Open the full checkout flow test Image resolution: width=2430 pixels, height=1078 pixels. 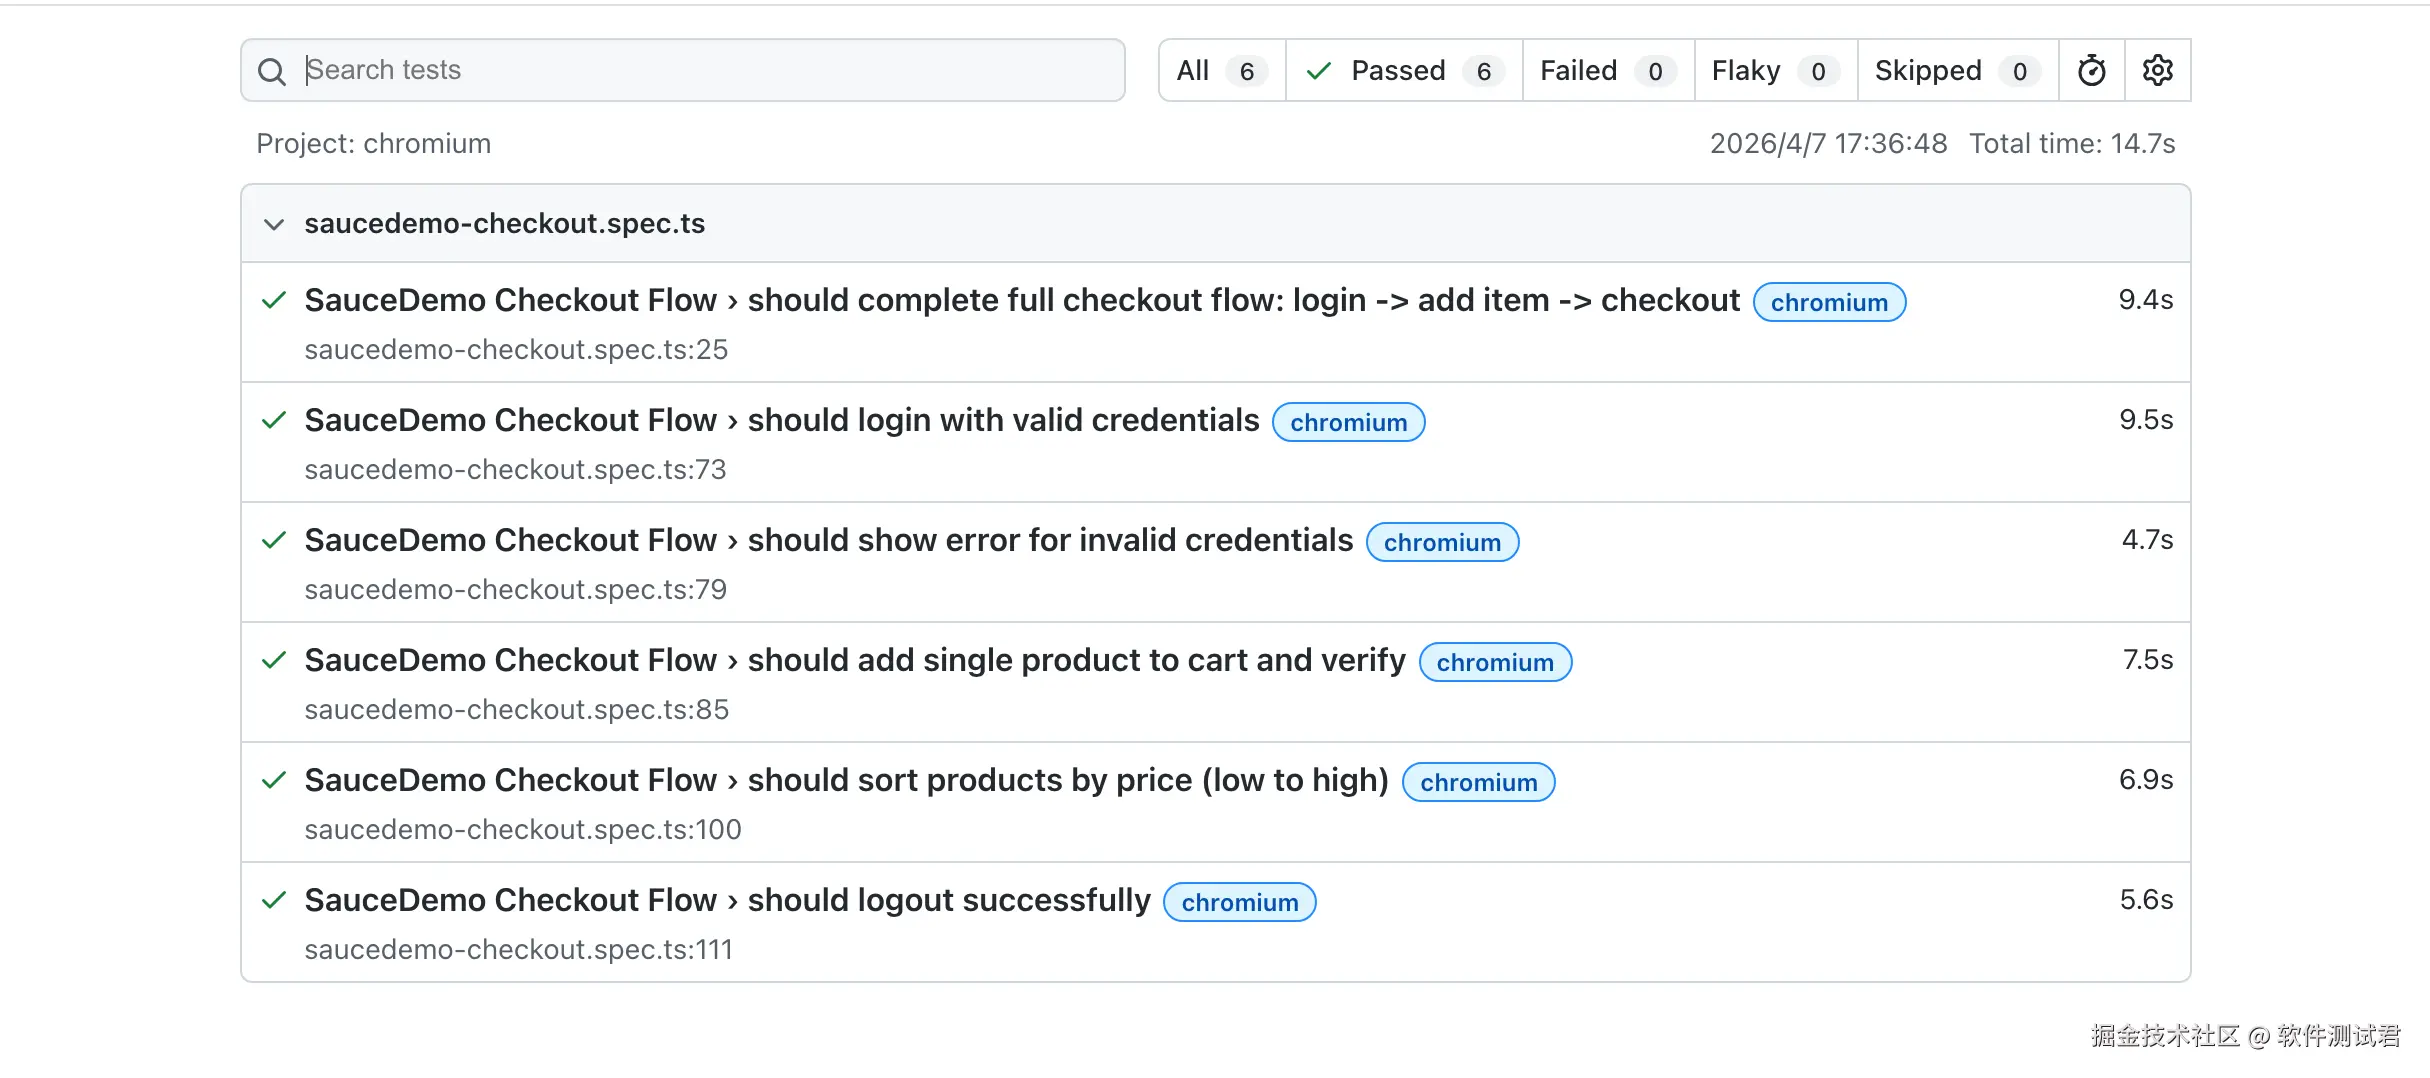1021,301
